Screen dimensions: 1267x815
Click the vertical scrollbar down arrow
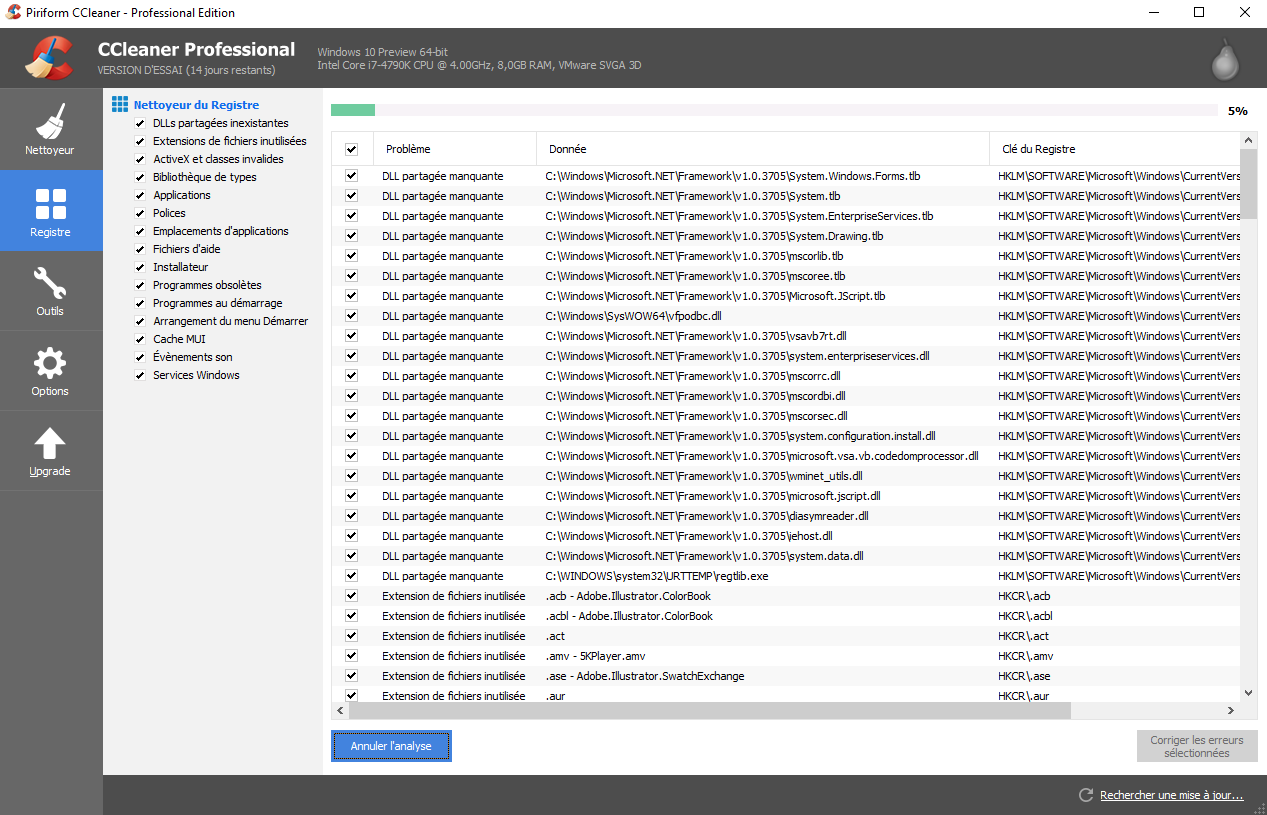coord(1249,692)
